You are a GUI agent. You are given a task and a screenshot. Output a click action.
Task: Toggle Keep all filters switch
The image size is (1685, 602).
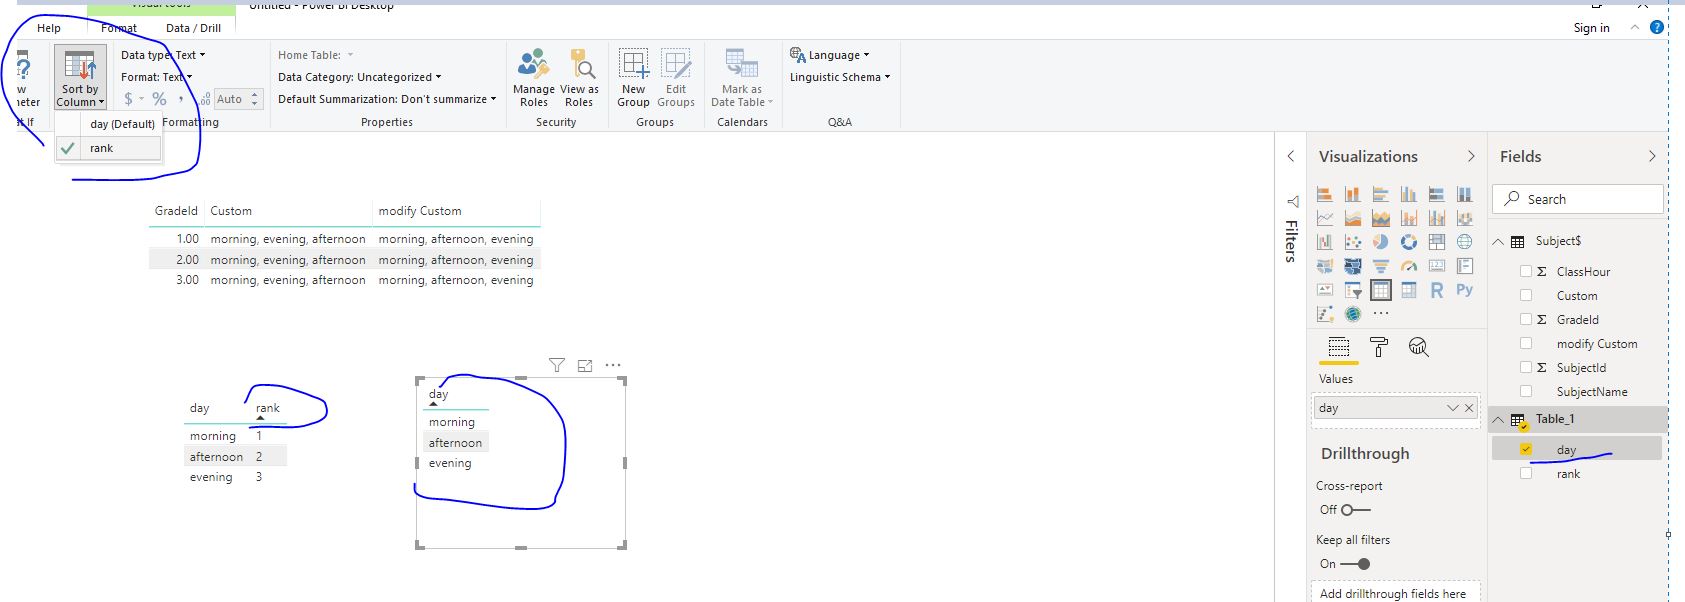click(x=1355, y=564)
